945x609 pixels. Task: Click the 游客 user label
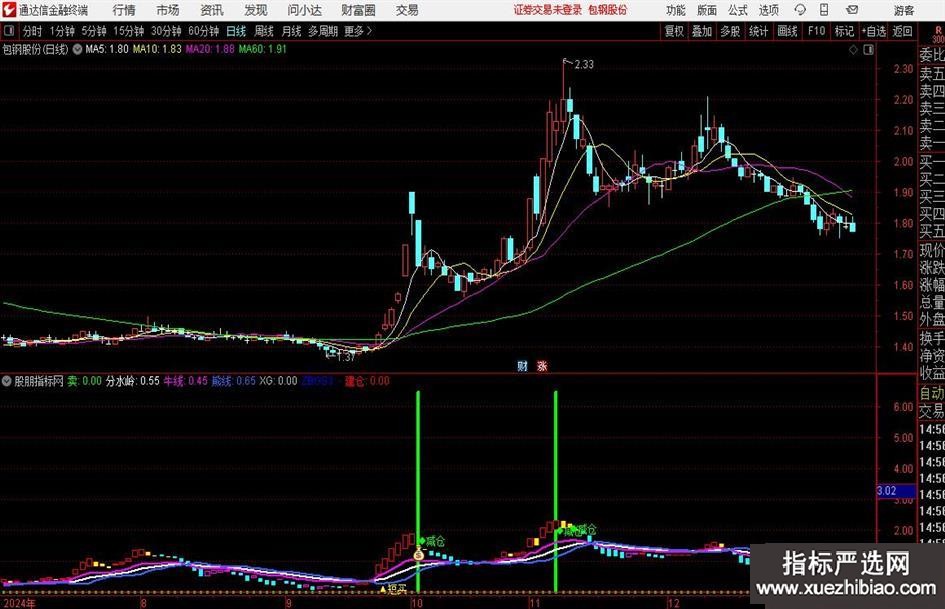coord(904,10)
